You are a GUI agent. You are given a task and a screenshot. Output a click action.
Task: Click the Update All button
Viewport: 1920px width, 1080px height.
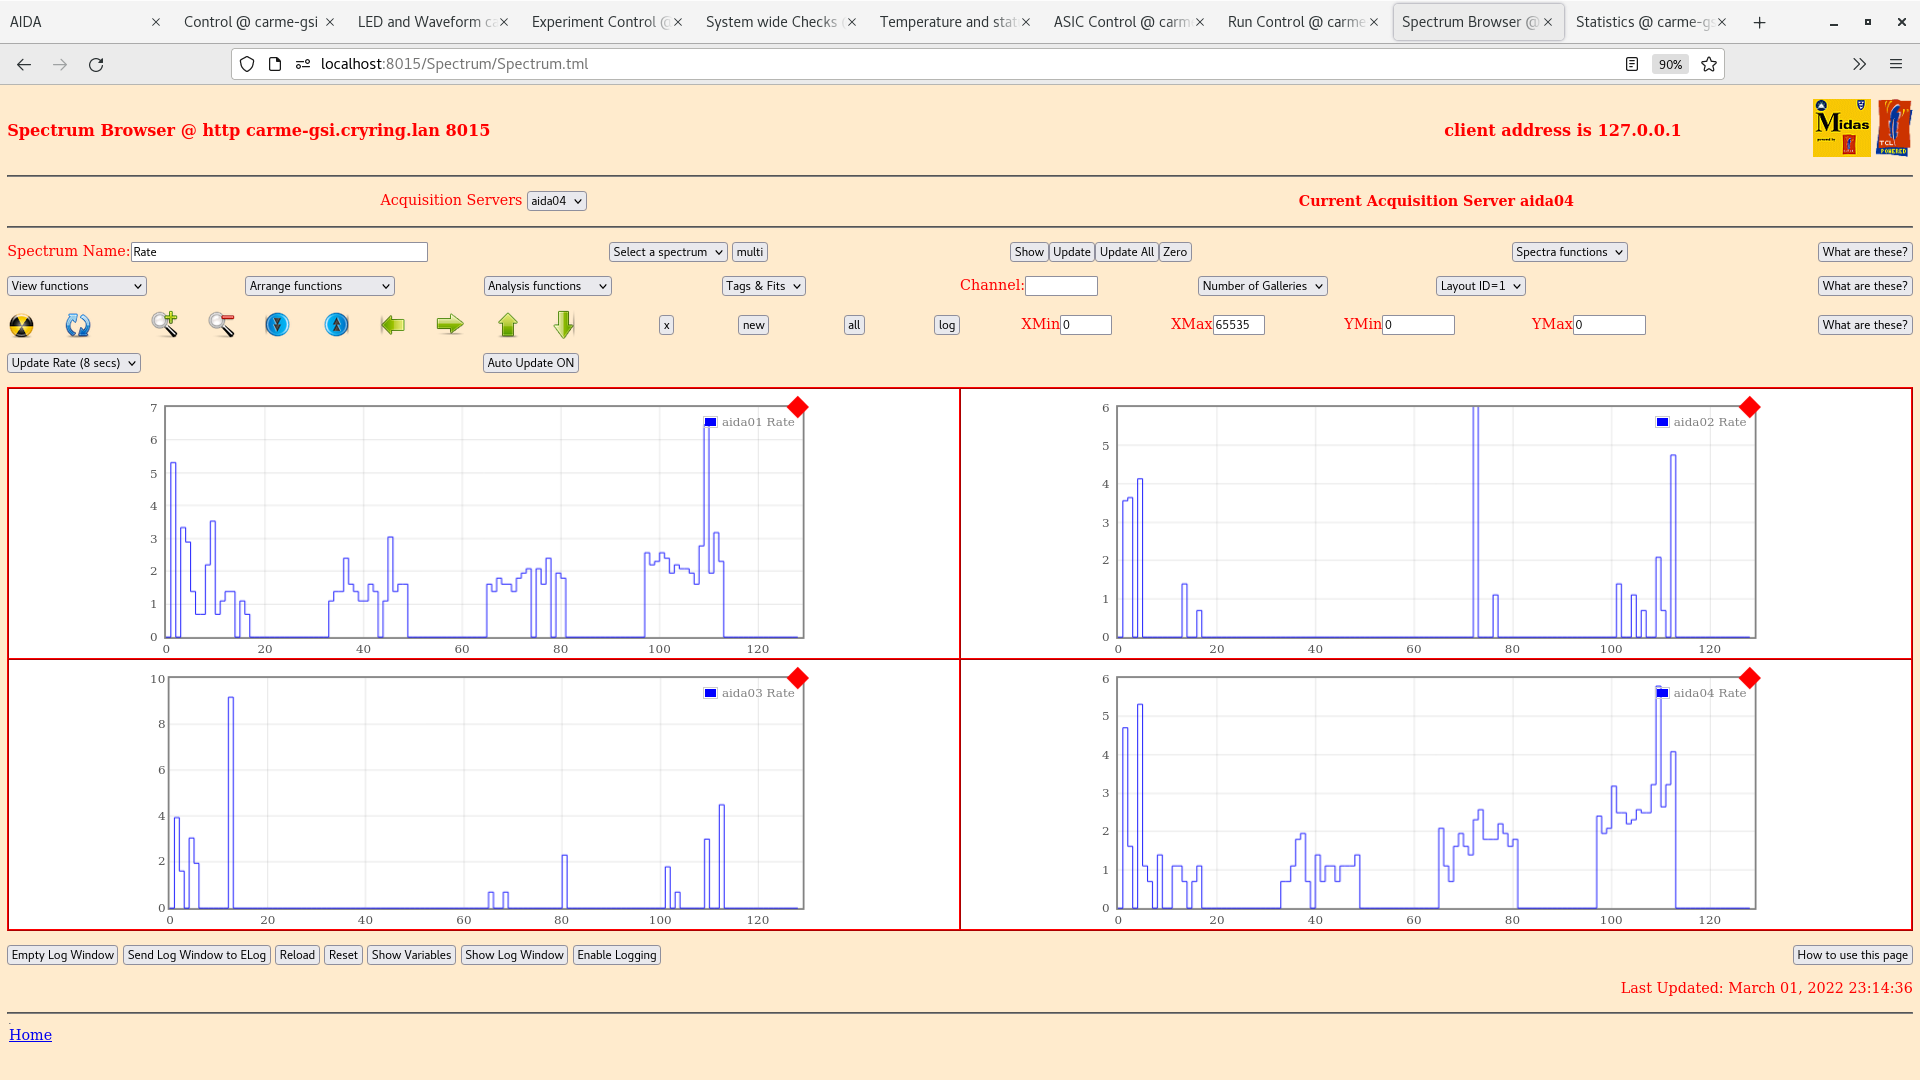pos(1126,252)
